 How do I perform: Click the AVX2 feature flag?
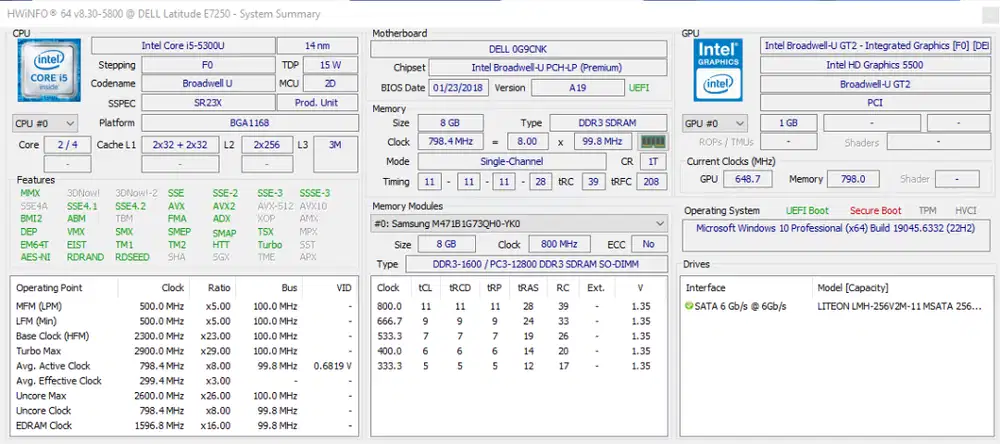(x=224, y=206)
